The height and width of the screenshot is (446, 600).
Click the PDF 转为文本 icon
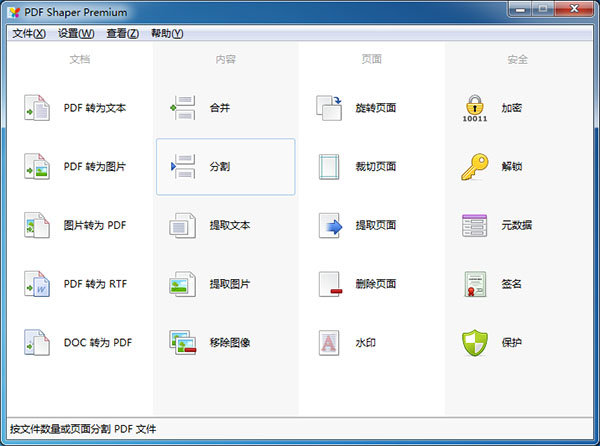(x=37, y=108)
